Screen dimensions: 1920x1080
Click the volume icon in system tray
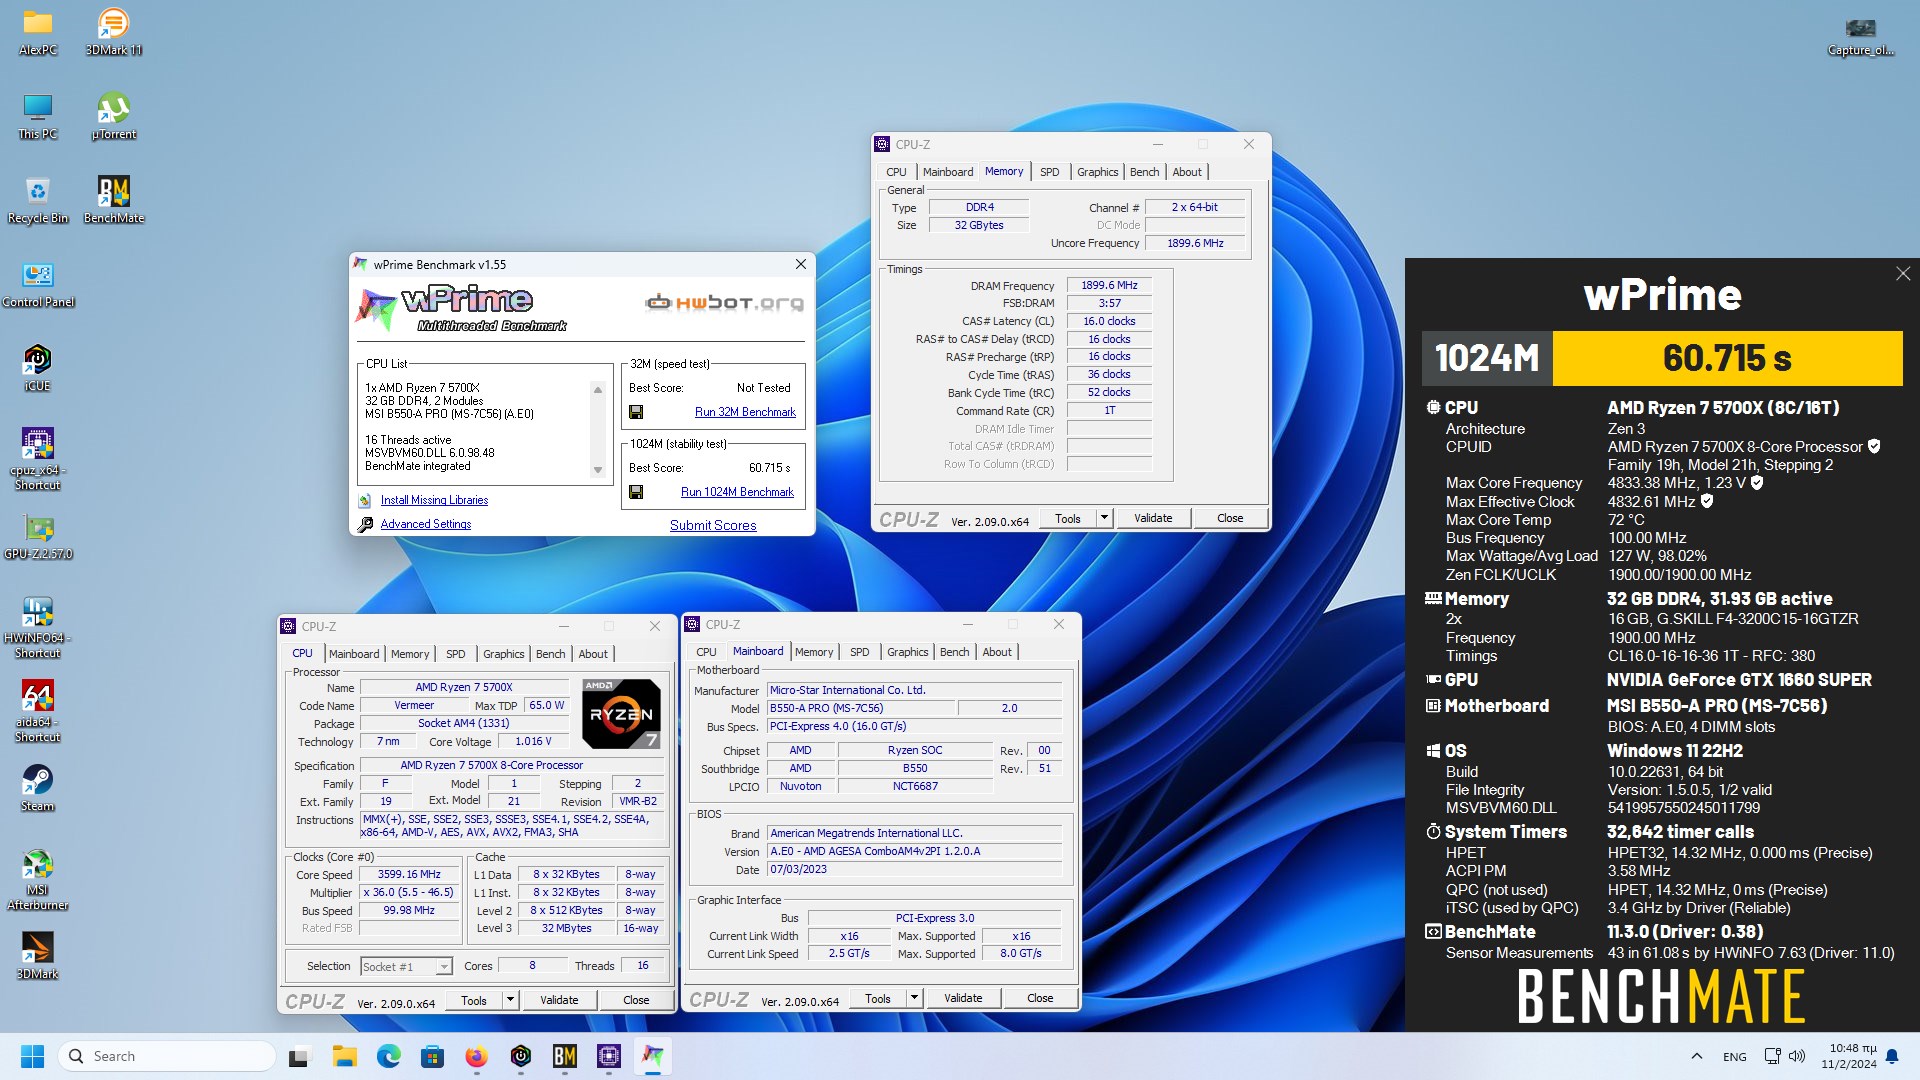1797,1056
